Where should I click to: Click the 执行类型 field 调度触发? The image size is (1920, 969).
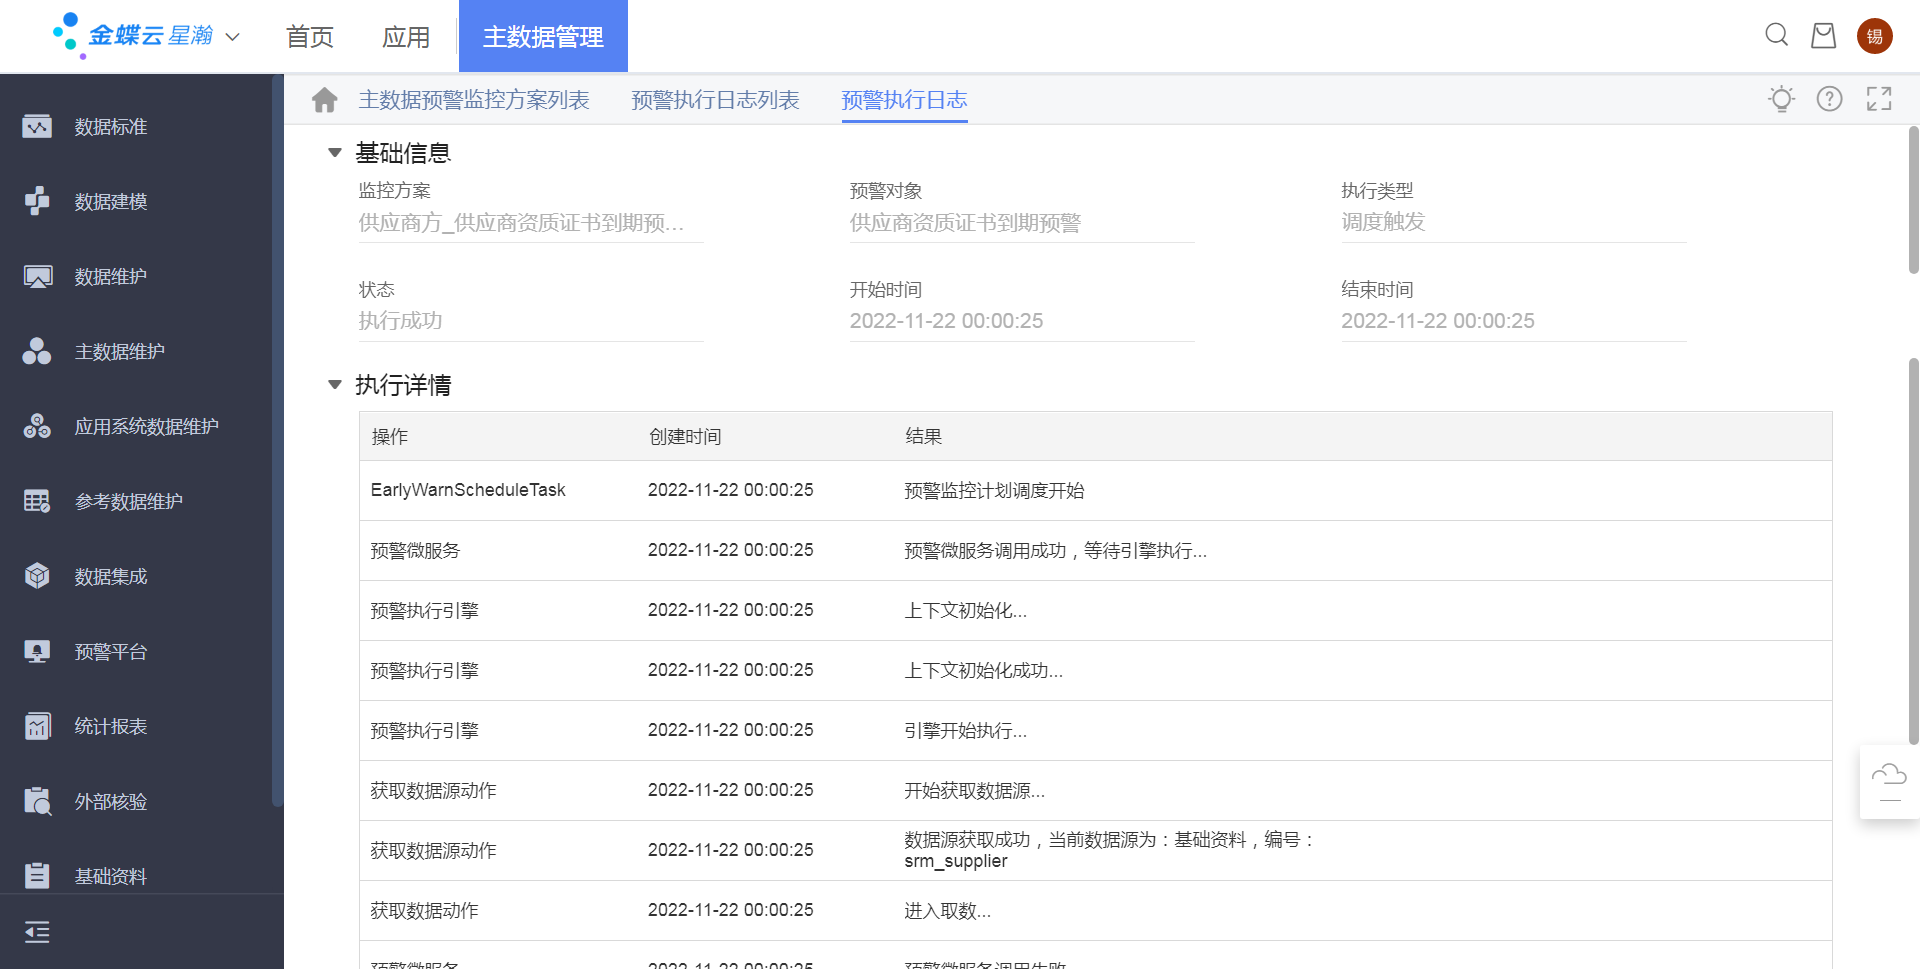(x=1514, y=222)
